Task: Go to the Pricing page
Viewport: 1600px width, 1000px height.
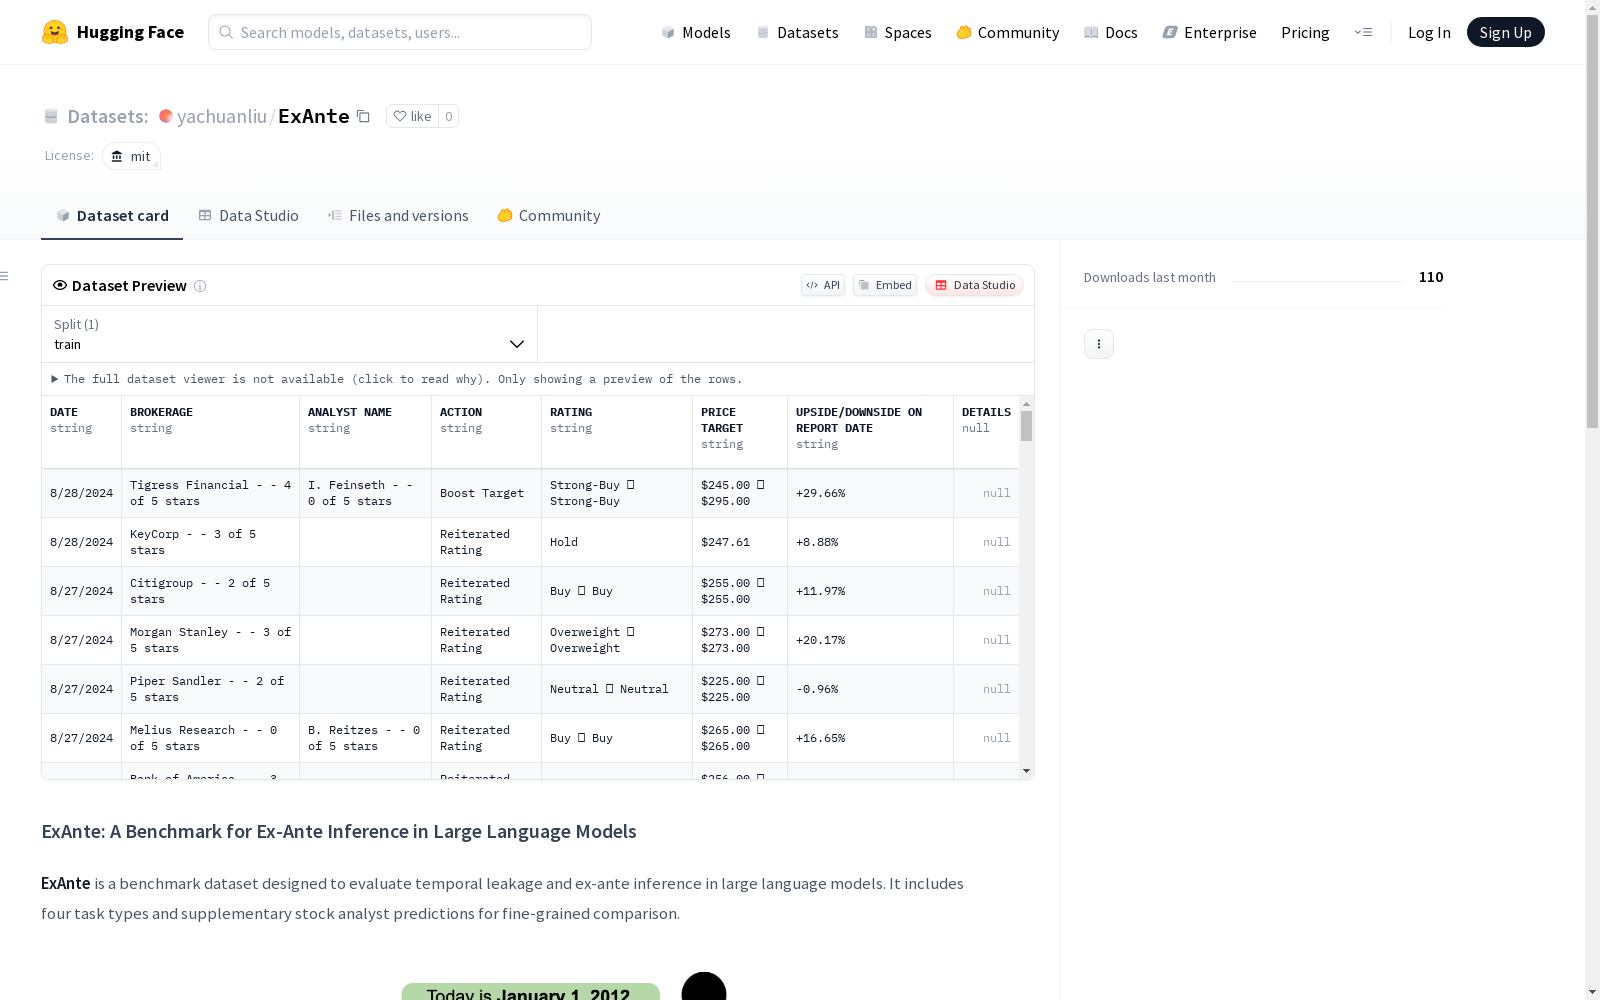Action: [1305, 32]
